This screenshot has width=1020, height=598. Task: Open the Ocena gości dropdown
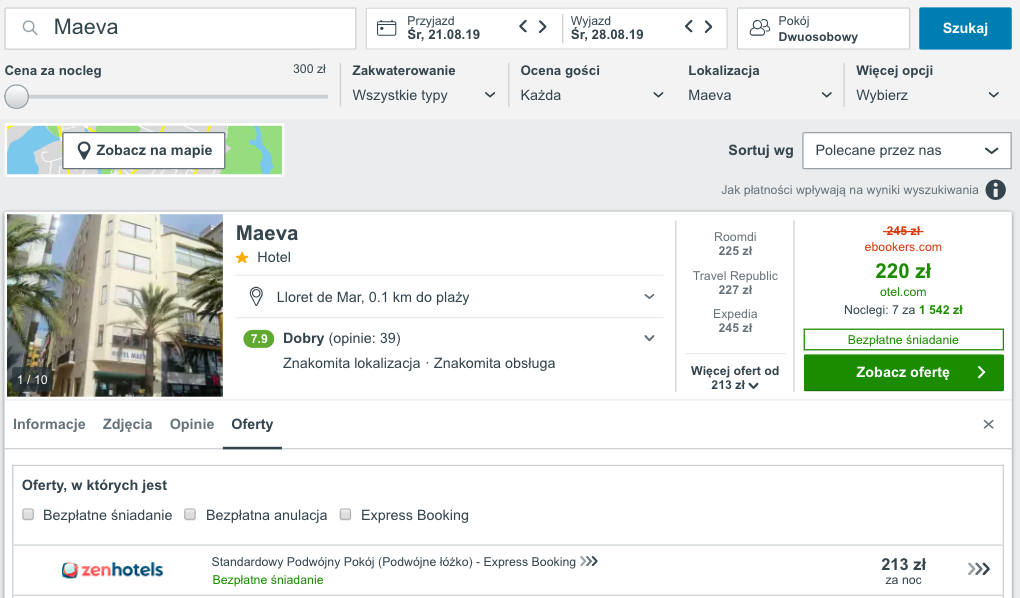(592, 95)
